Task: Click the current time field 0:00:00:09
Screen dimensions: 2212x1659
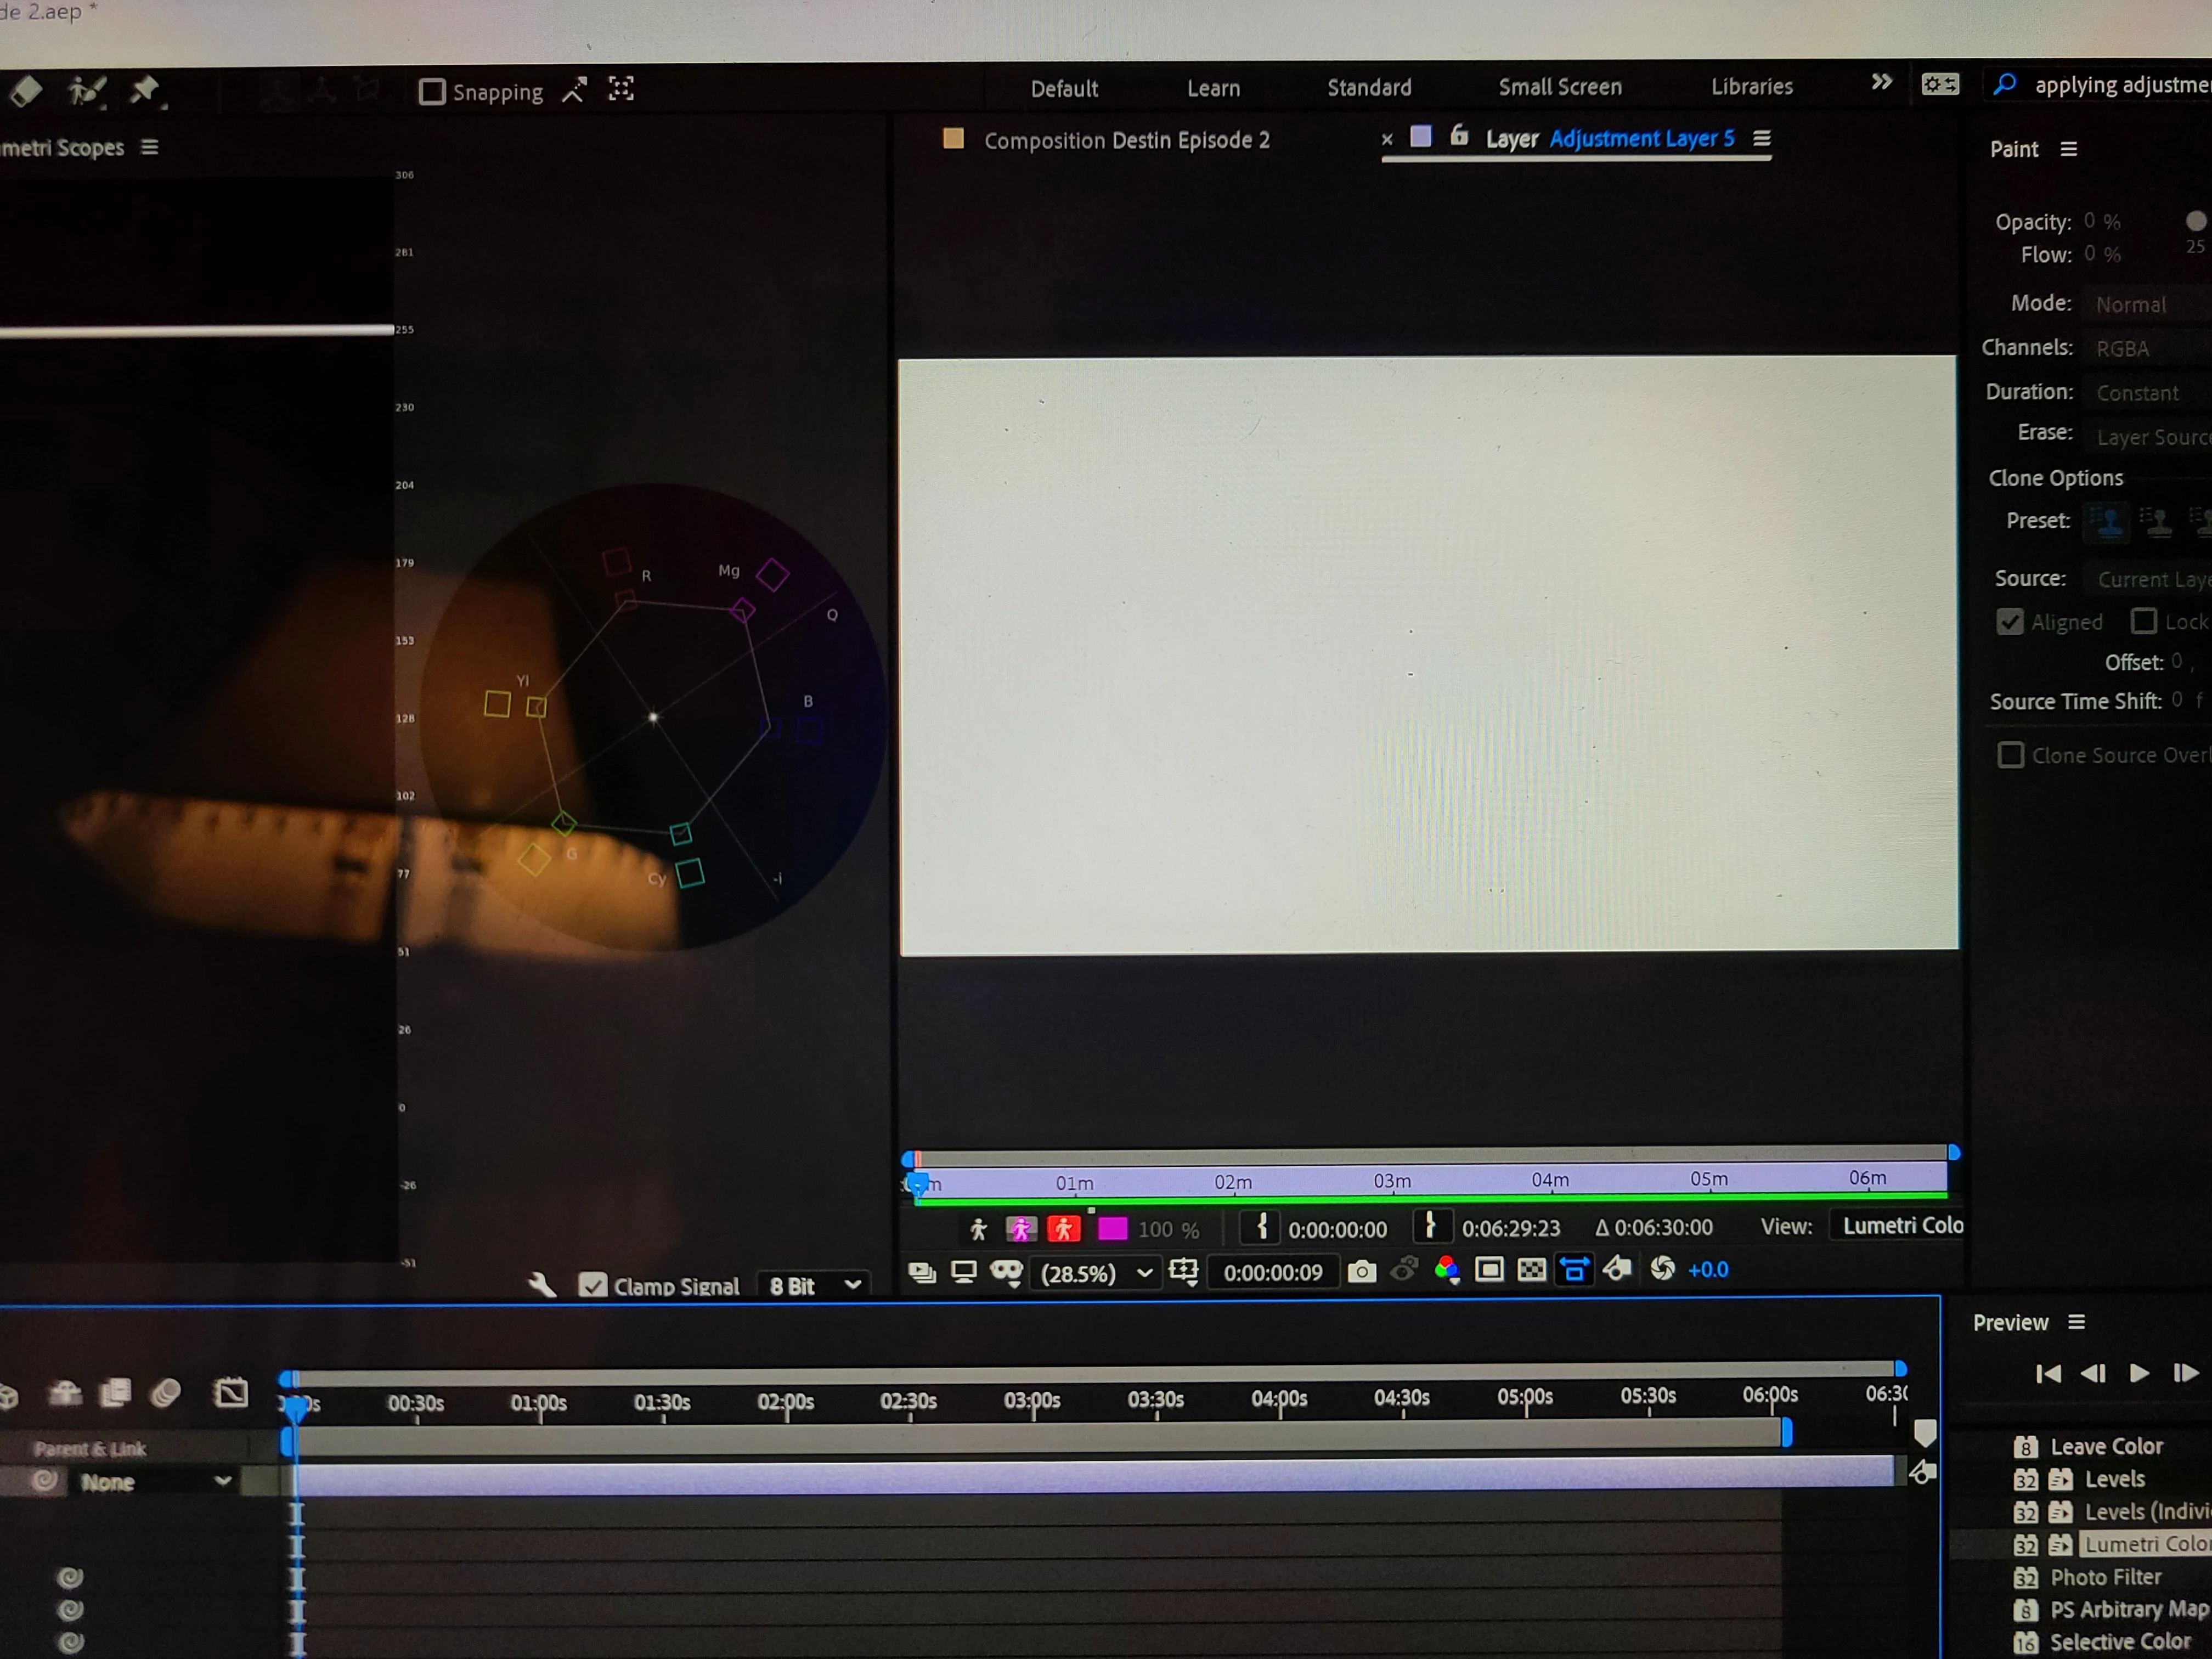Action: [1273, 1272]
